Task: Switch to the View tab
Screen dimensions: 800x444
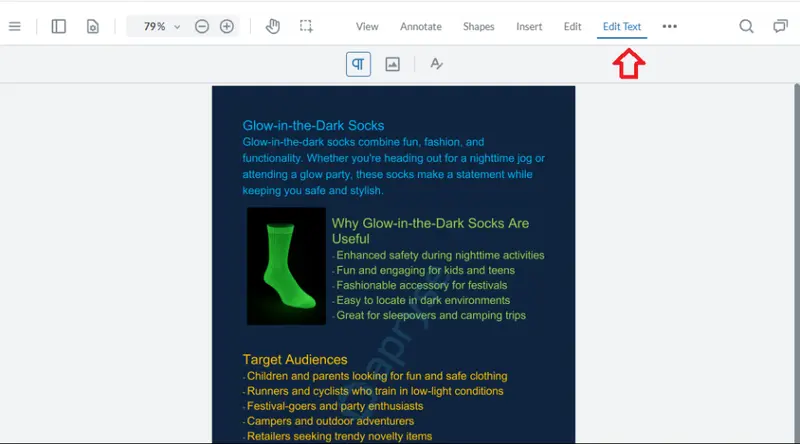Action: click(367, 27)
